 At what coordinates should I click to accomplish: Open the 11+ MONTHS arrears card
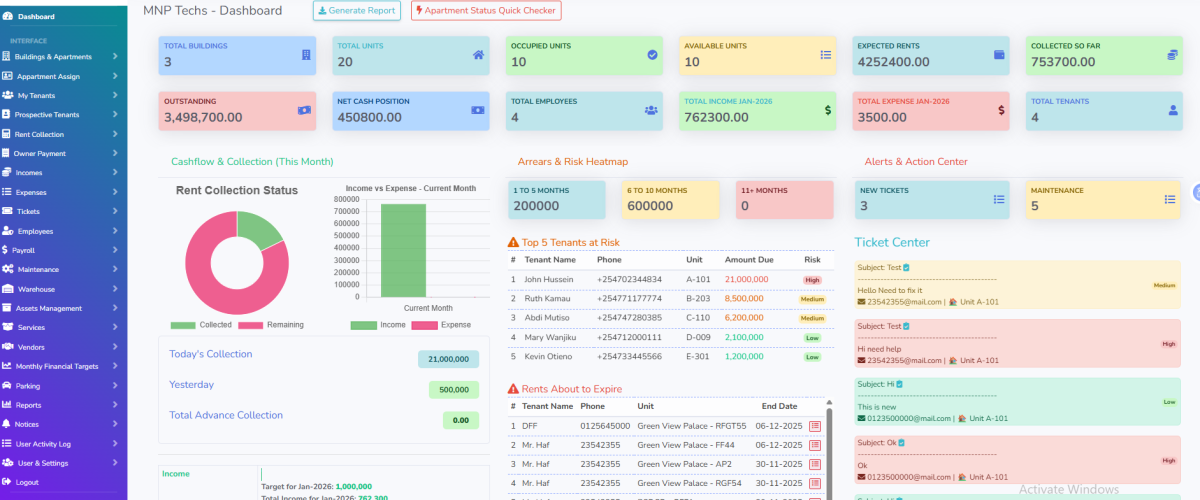[784, 200]
